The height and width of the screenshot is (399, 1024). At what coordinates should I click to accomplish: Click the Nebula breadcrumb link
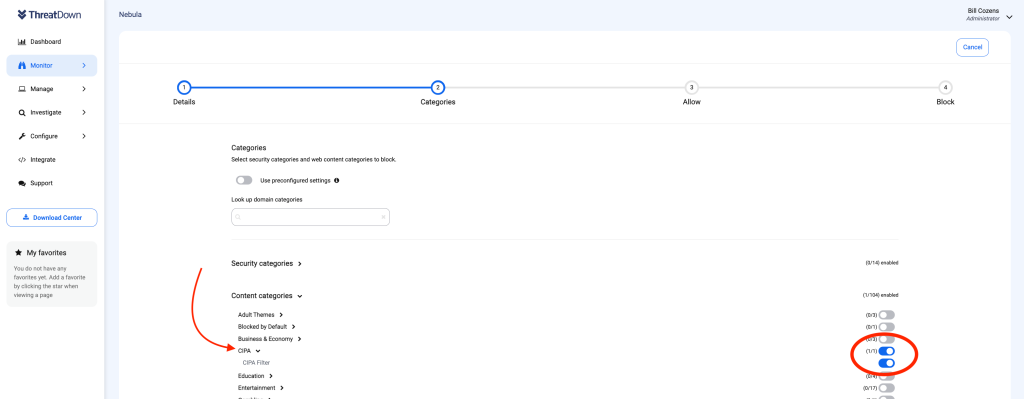[130, 14]
